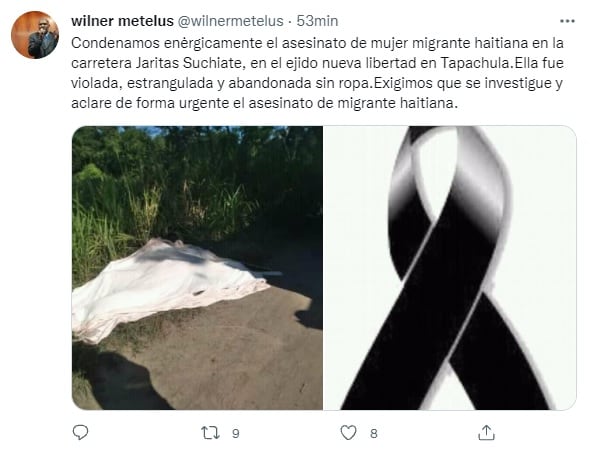
Task: Click the like count 8
Action: (374, 433)
